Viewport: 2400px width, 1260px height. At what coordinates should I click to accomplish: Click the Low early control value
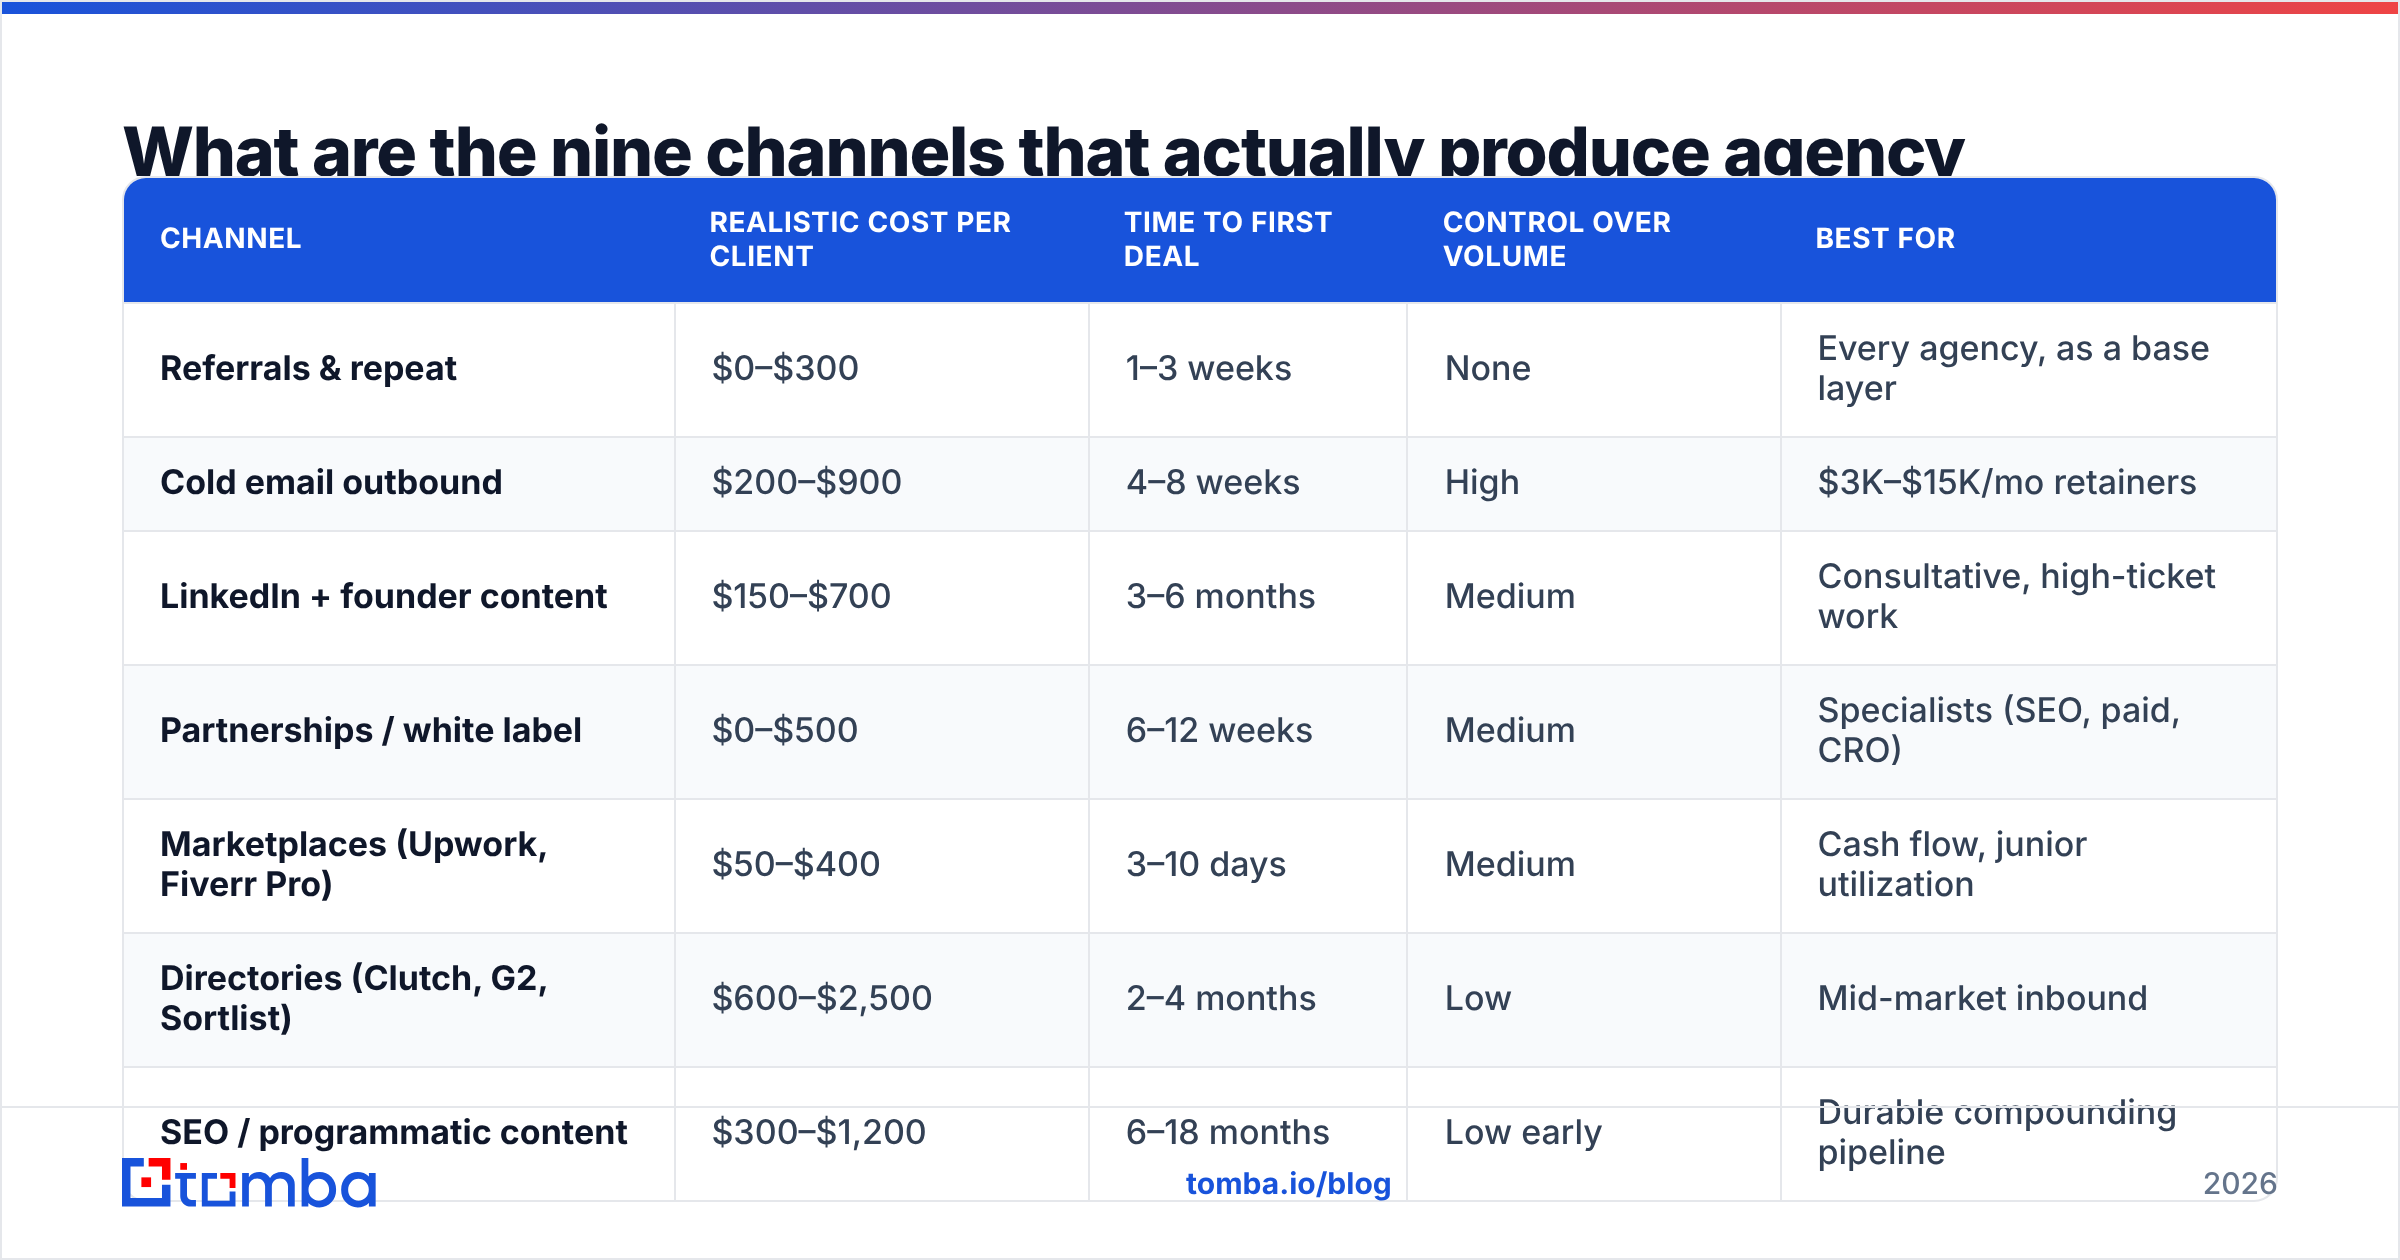pos(1523,1132)
